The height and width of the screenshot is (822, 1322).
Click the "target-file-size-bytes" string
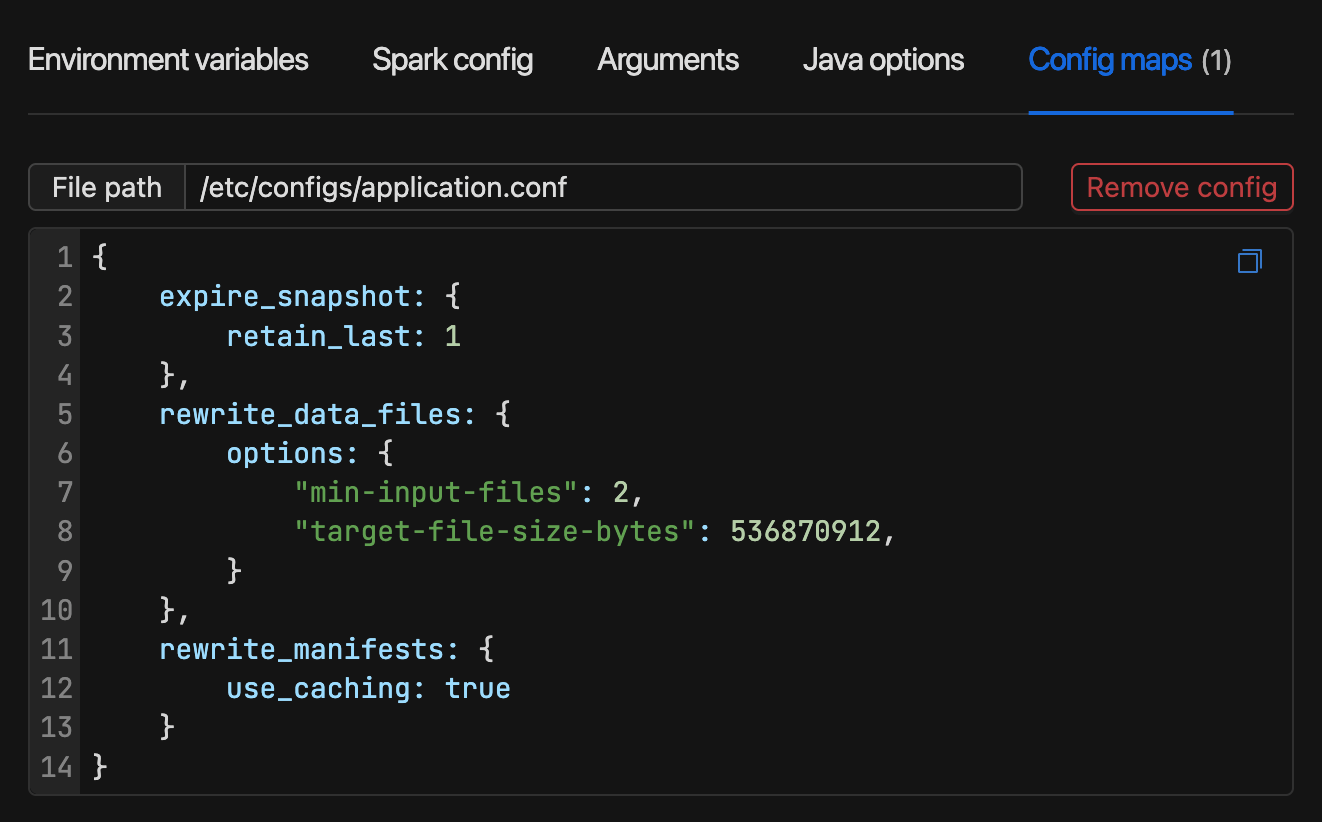(495, 531)
